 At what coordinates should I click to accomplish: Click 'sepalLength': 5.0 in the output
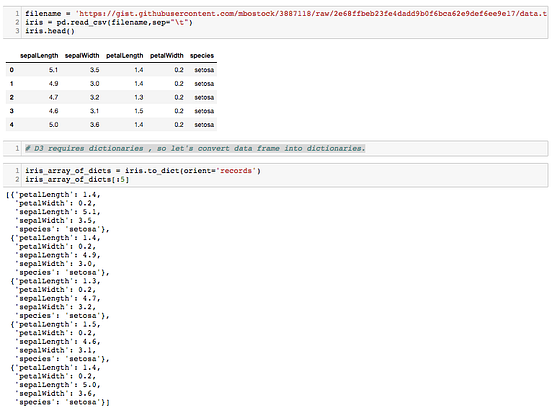click(x=58, y=385)
